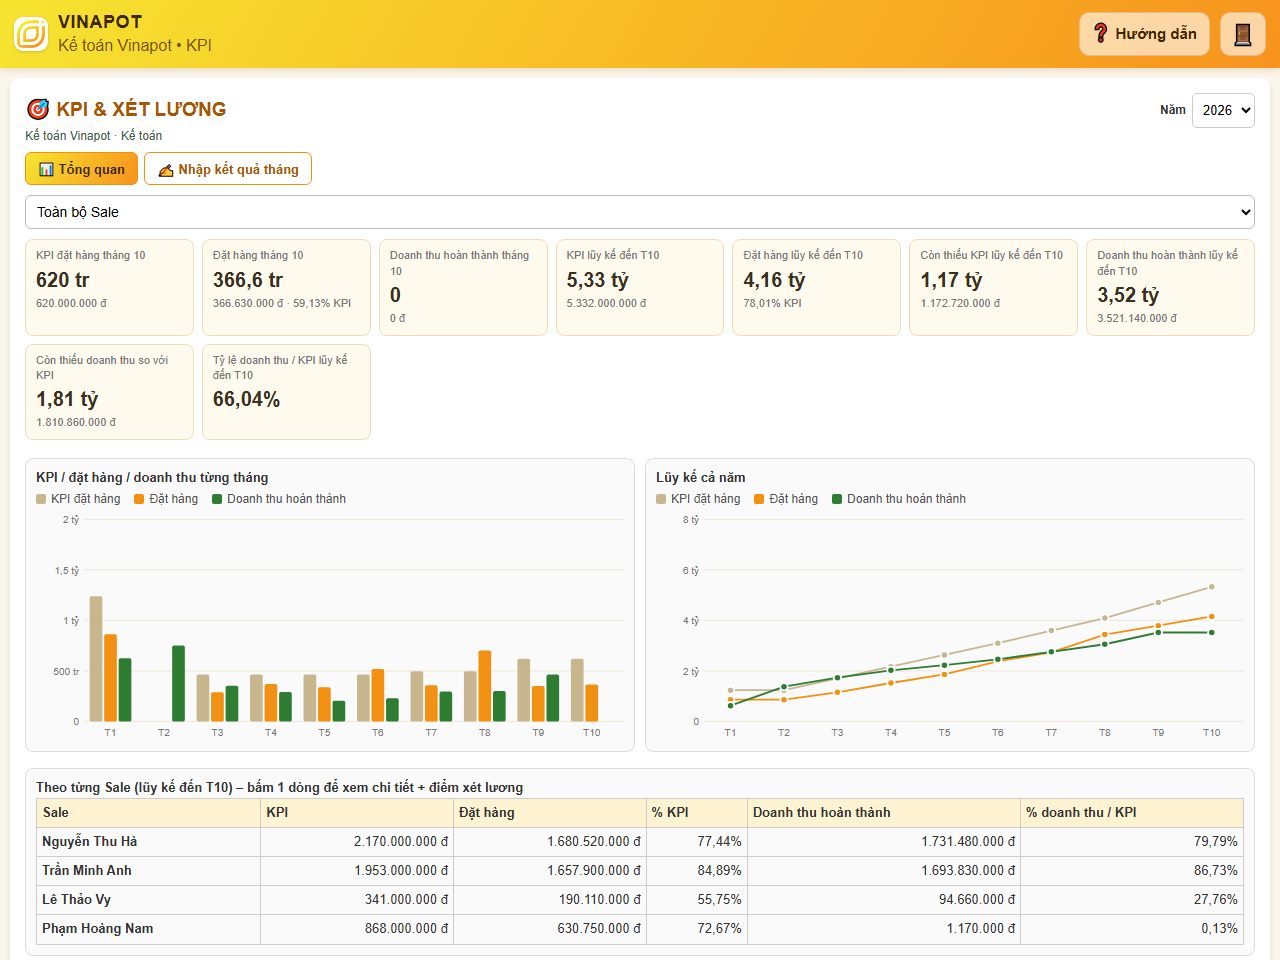The image size is (1280, 960).
Task: Expand the Toàn bộ Sale dropdown
Action: pyautogui.click(x=640, y=212)
